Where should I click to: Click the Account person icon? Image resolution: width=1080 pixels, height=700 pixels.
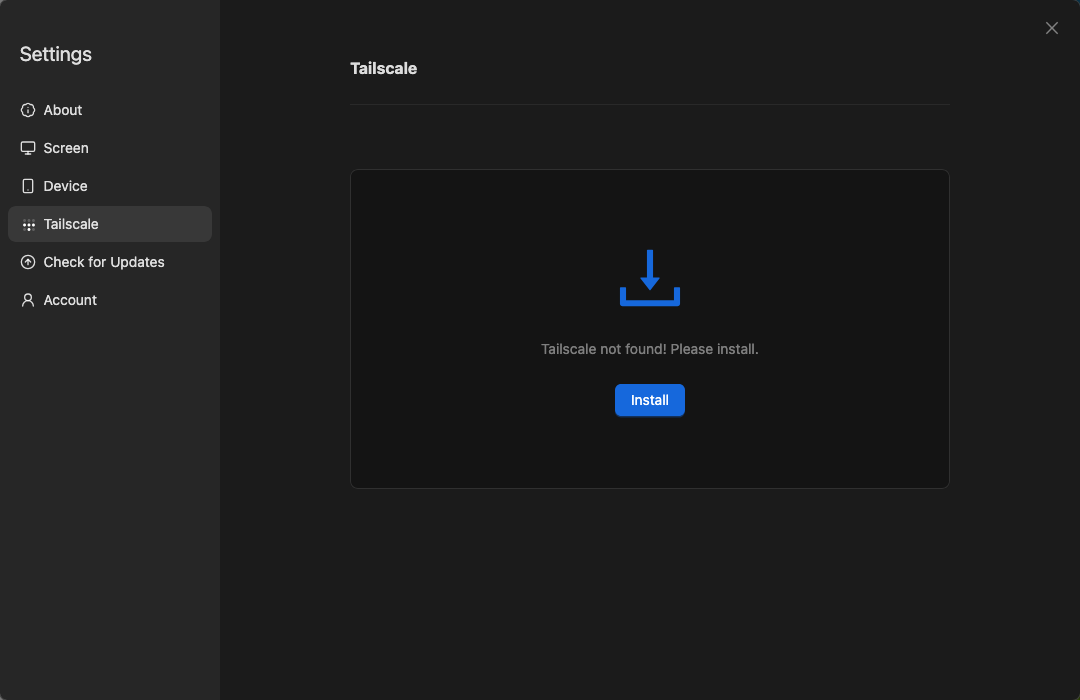tap(28, 300)
